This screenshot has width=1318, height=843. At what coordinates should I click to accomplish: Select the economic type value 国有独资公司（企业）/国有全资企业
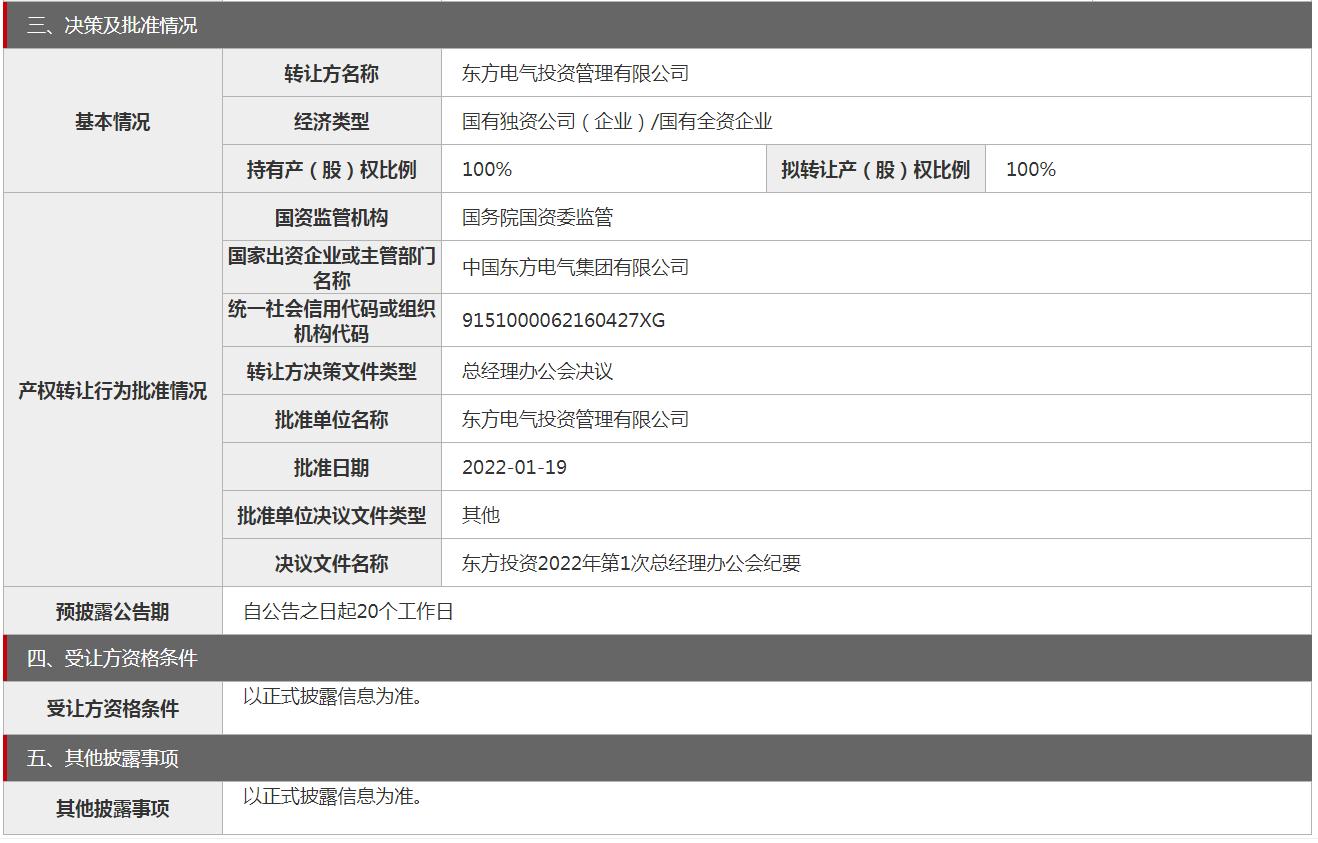pos(617,121)
